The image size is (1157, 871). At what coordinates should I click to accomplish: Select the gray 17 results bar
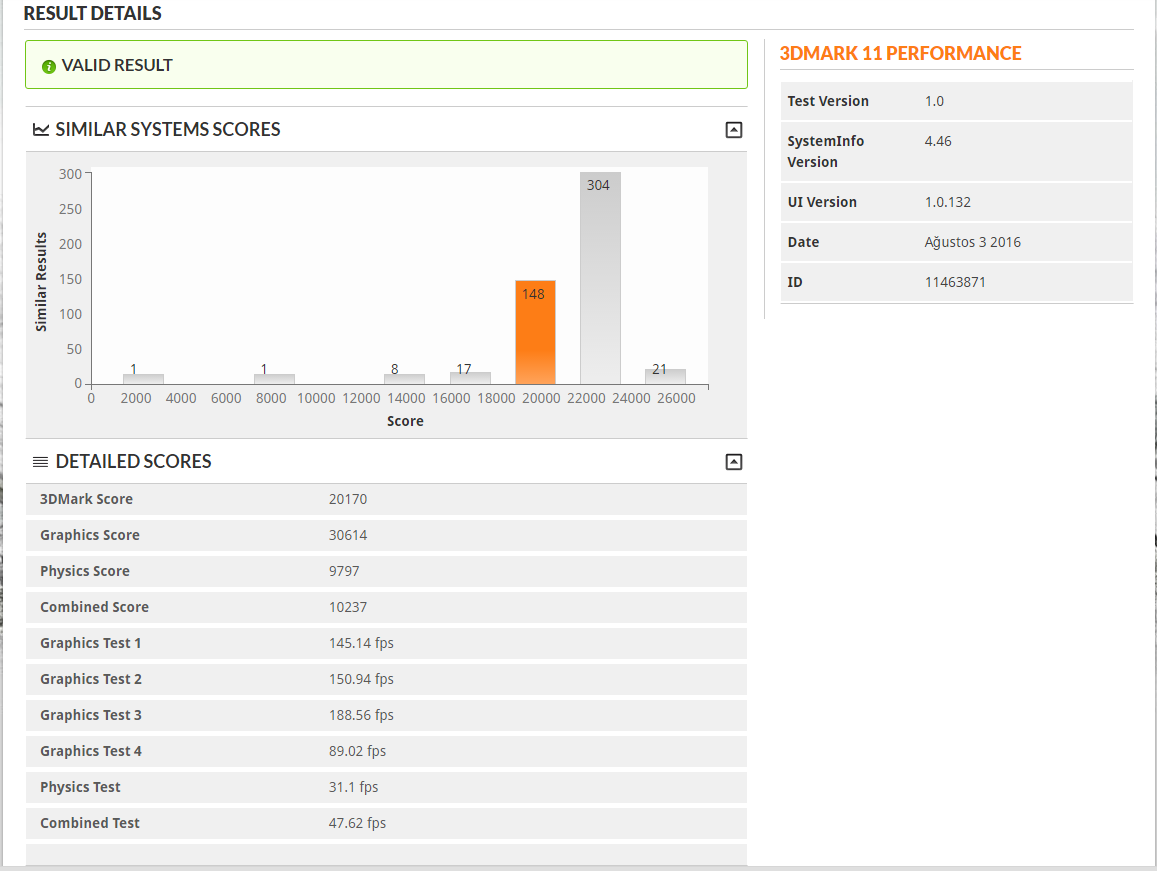[470, 378]
